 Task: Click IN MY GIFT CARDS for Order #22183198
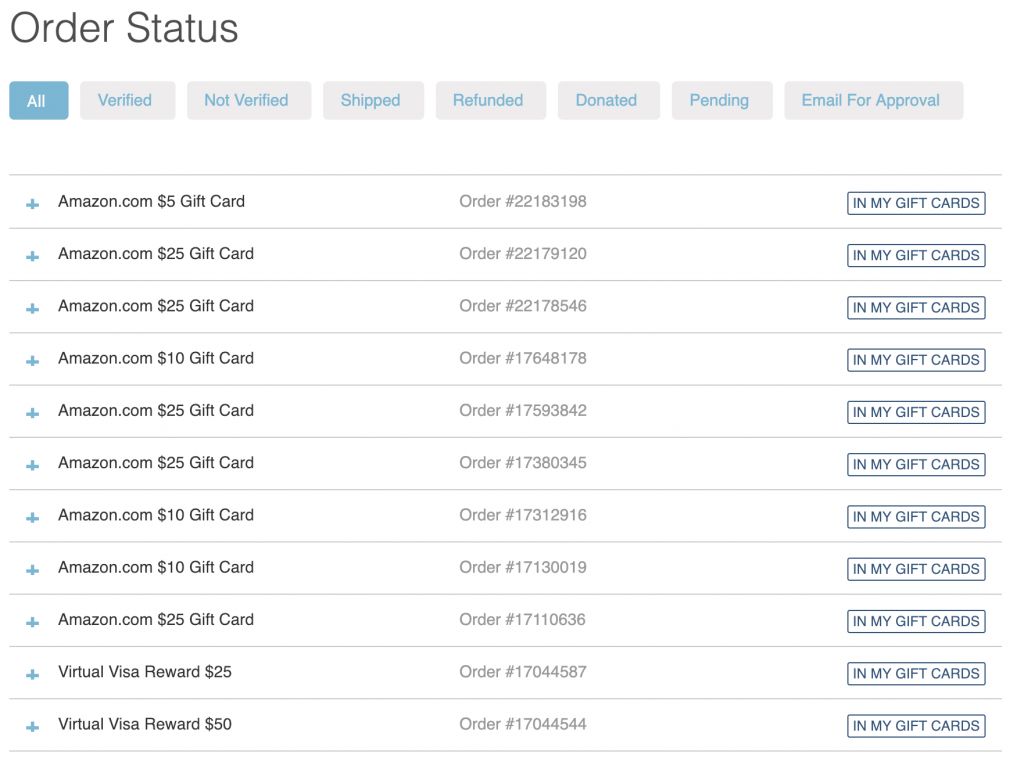pos(915,203)
